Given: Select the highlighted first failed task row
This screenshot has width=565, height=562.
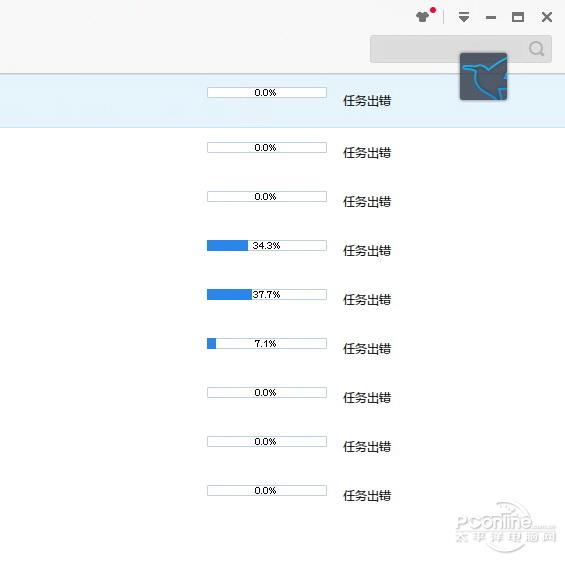Looking at the screenshot, I should click(x=282, y=101).
